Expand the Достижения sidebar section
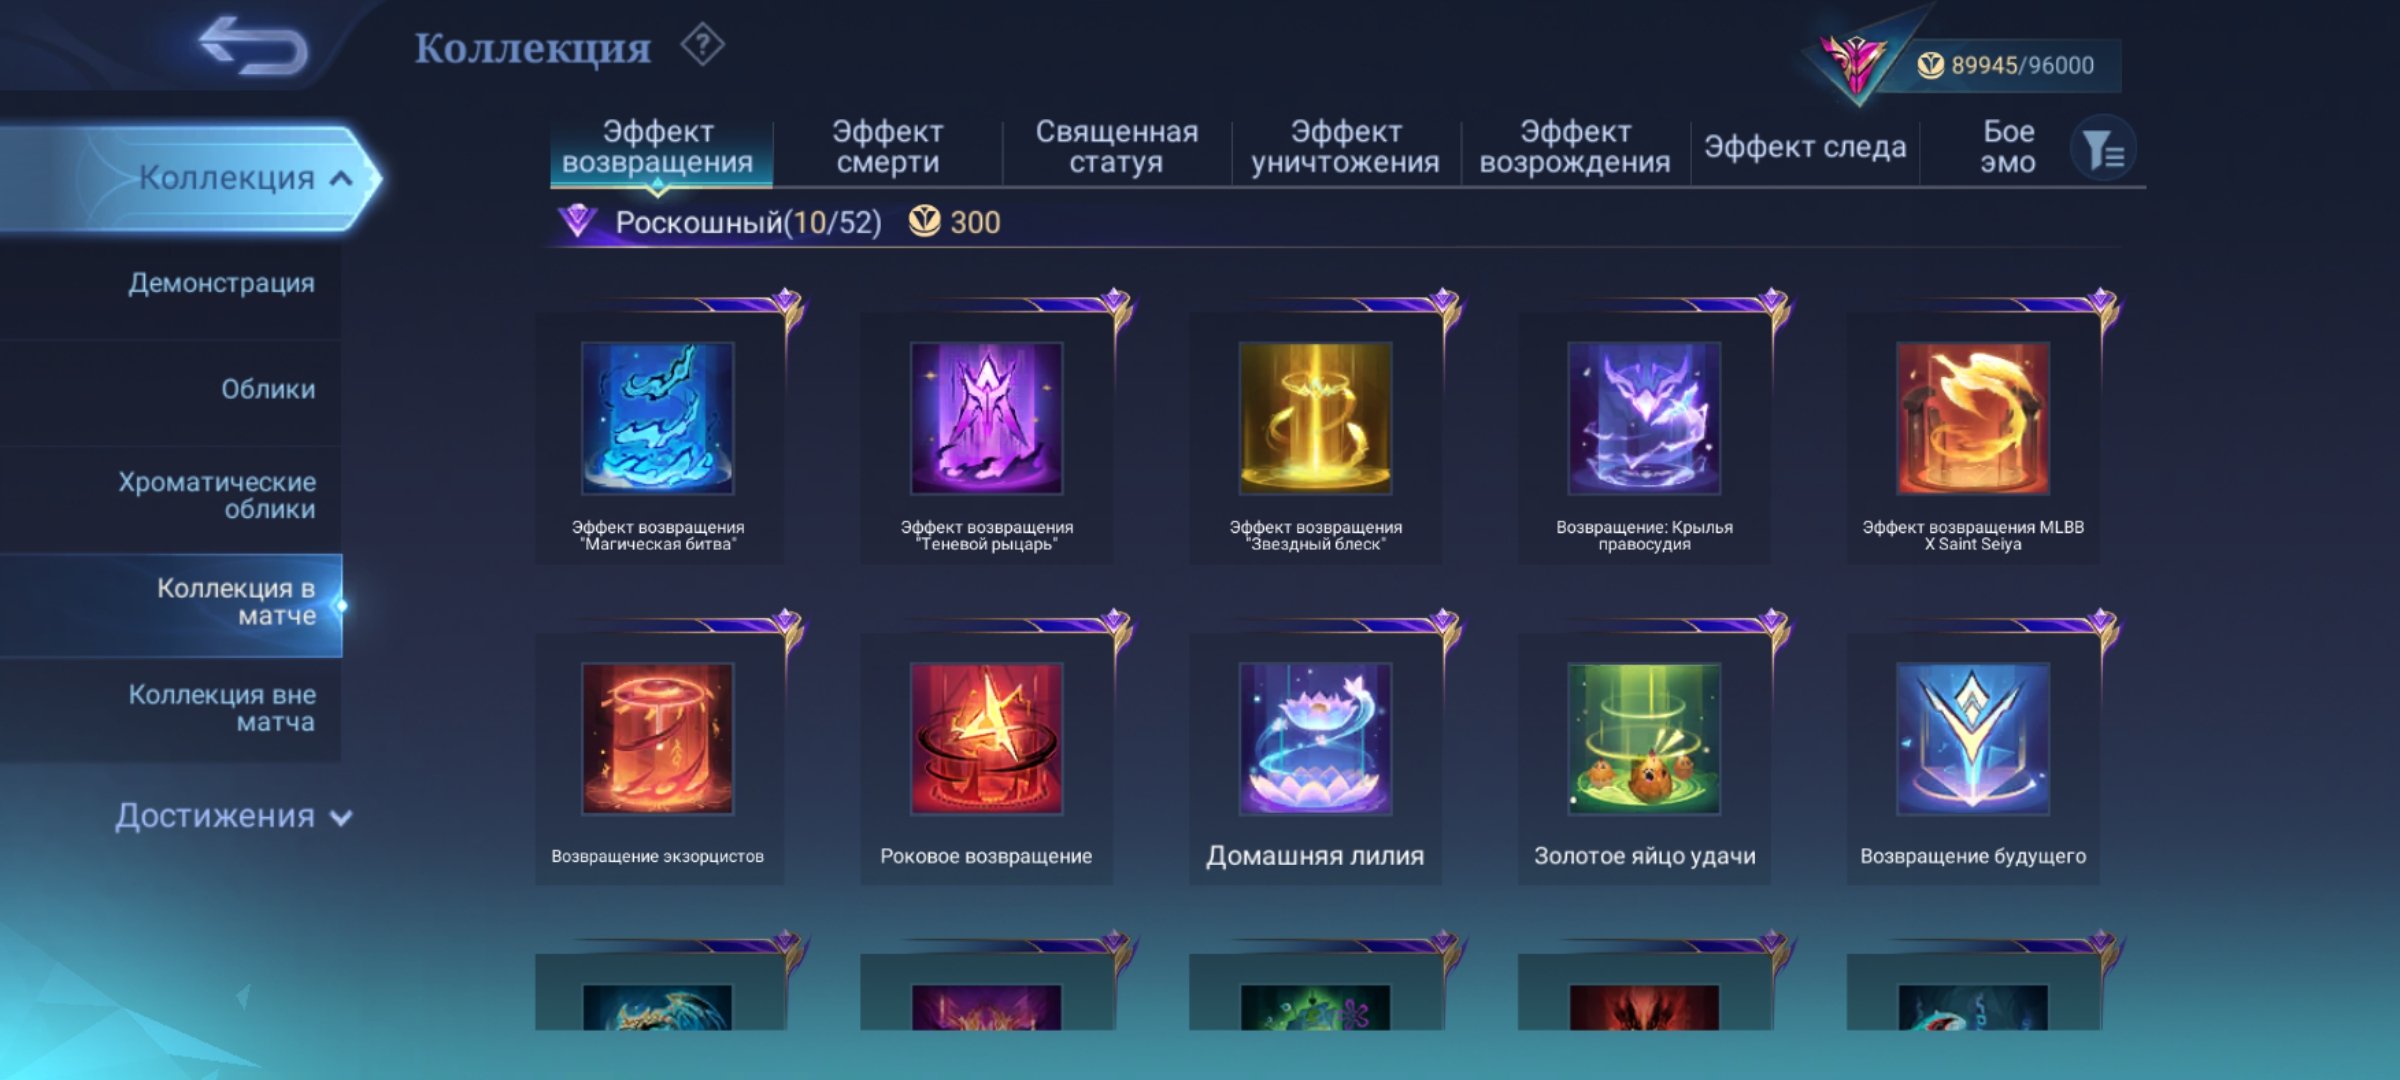This screenshot has height=1080, width=2400. (233, 816)
